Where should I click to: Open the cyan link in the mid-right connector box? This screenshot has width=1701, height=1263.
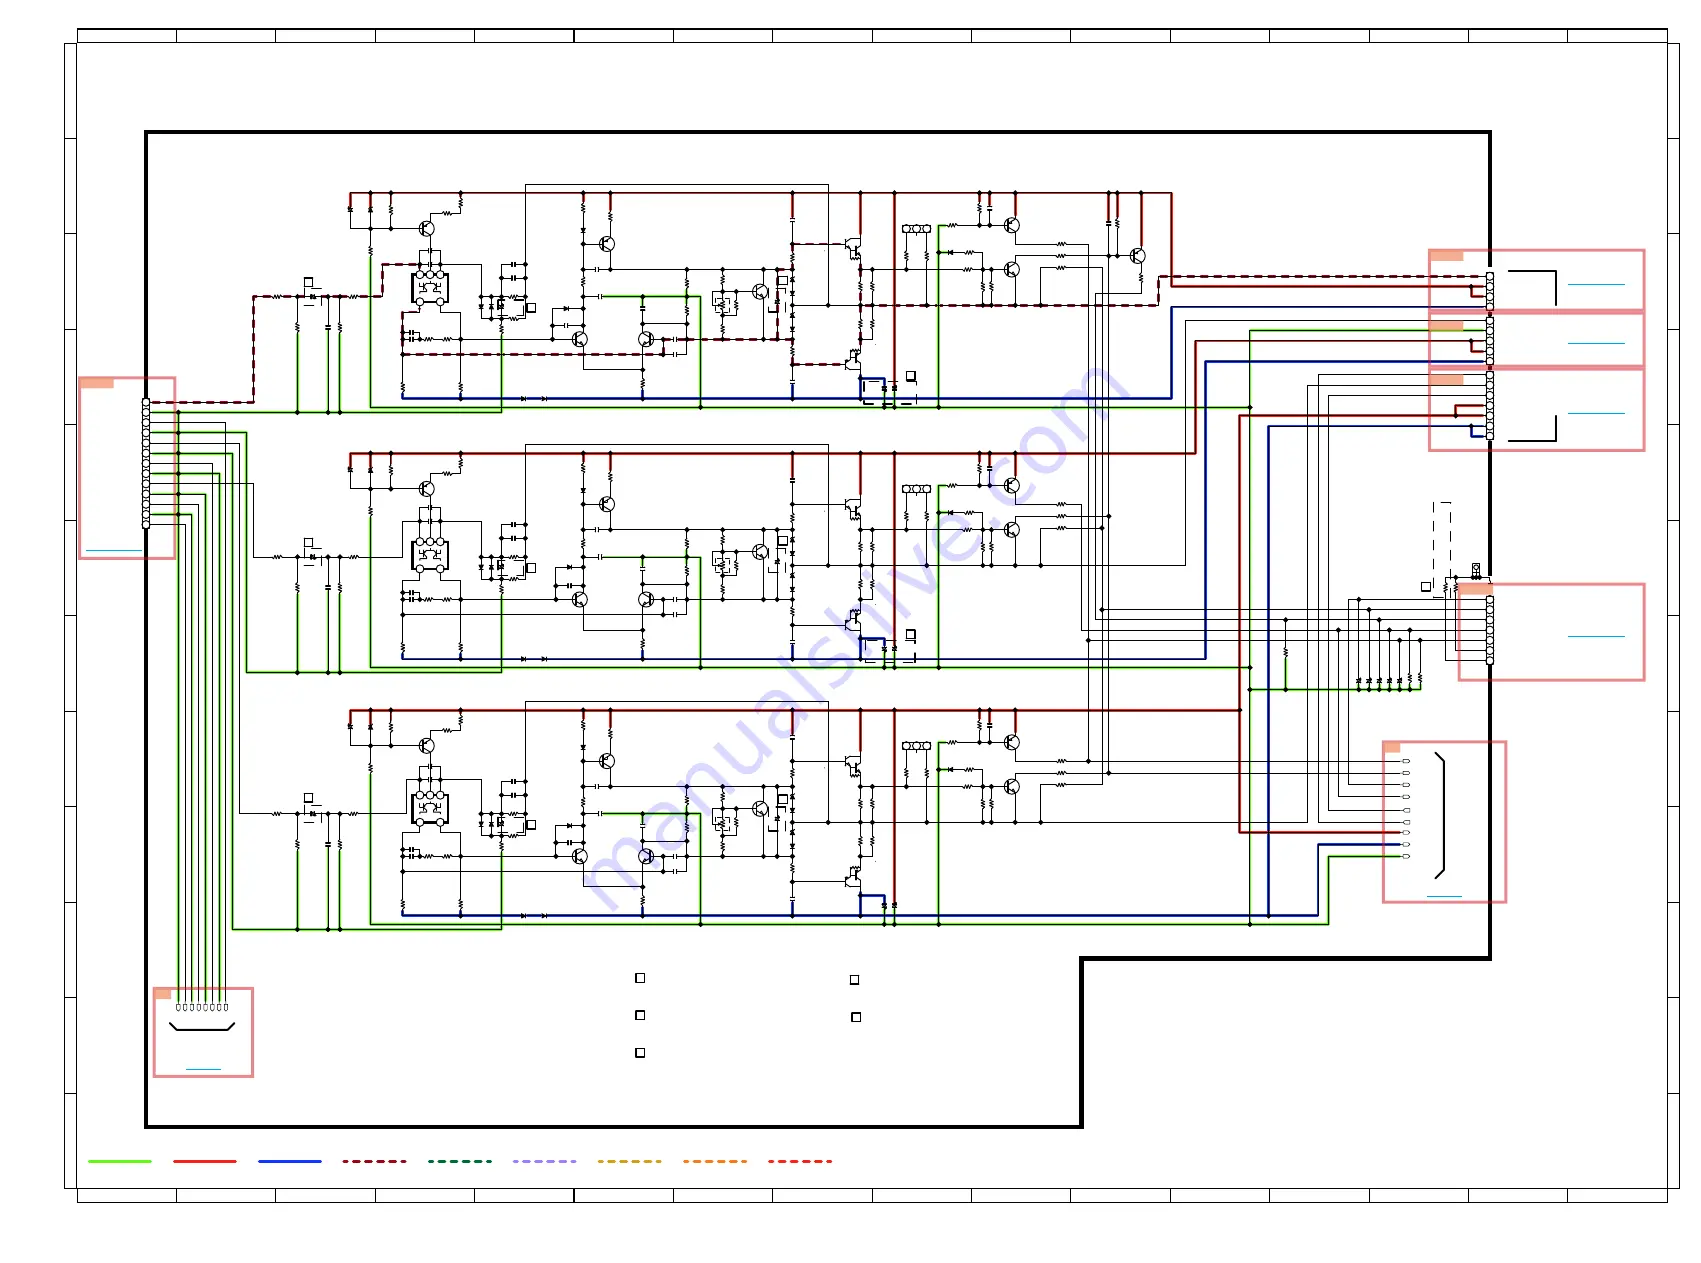coord(1596,636)
